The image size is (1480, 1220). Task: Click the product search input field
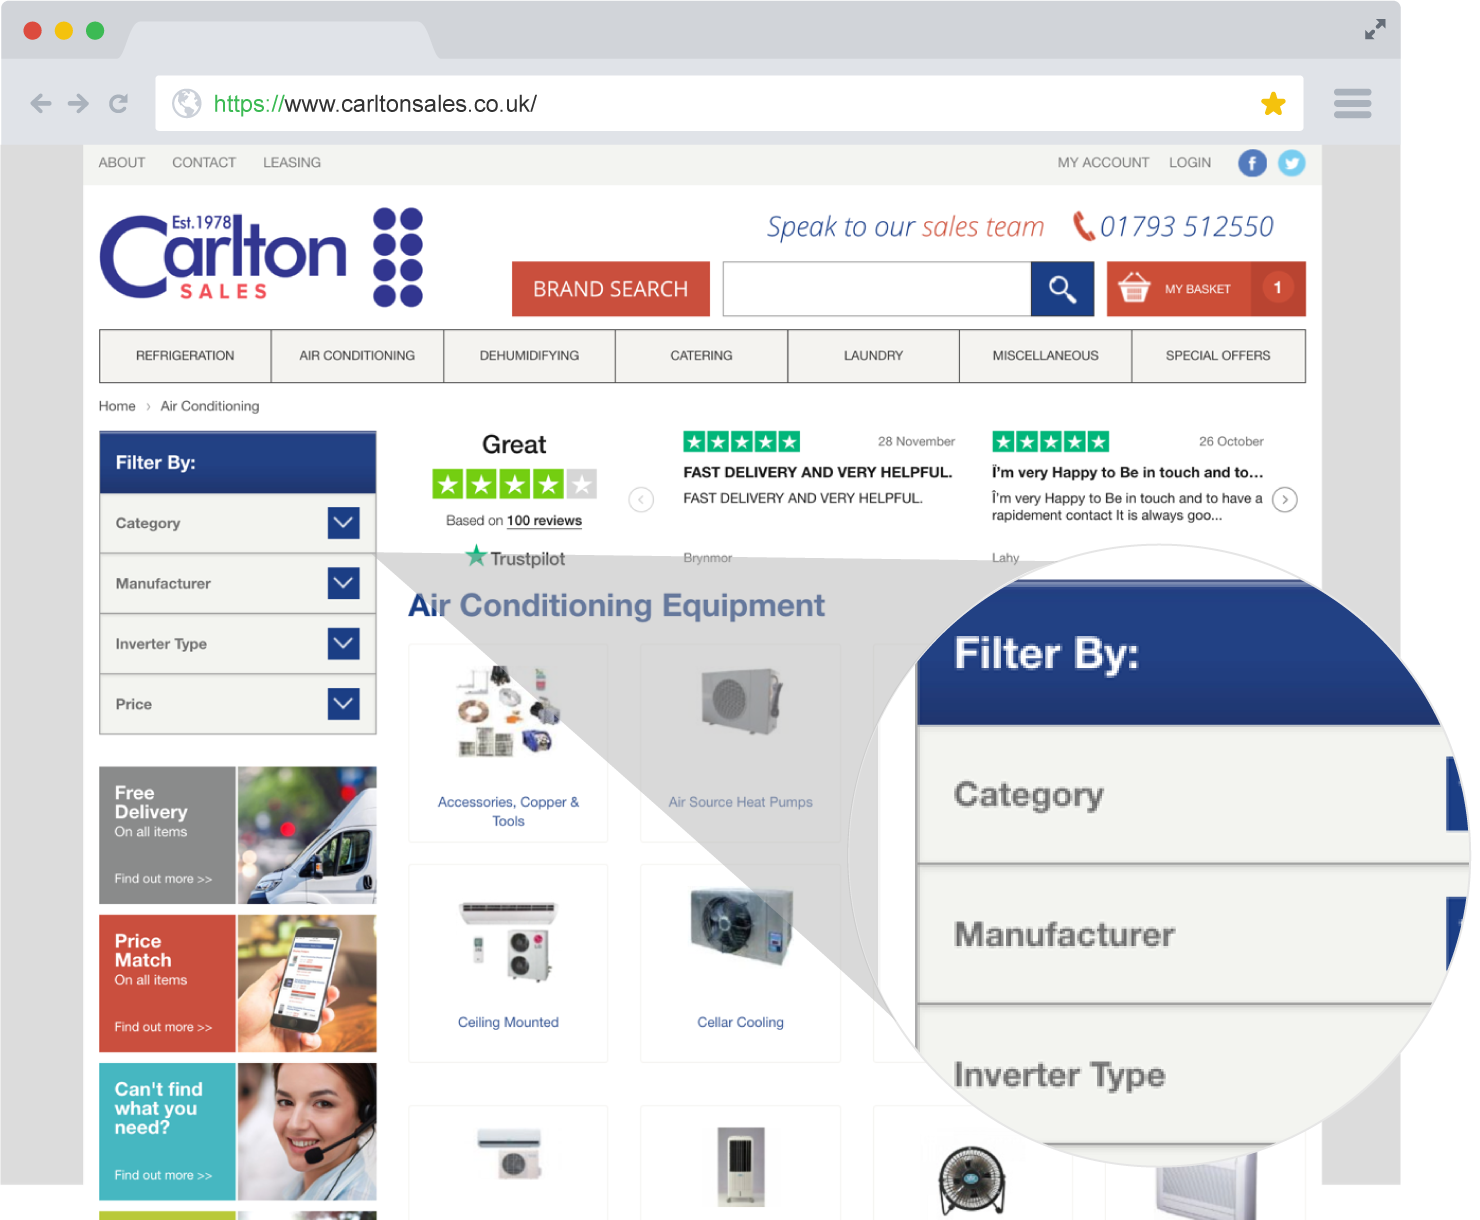pyautogui.click(x=877, y=289)
